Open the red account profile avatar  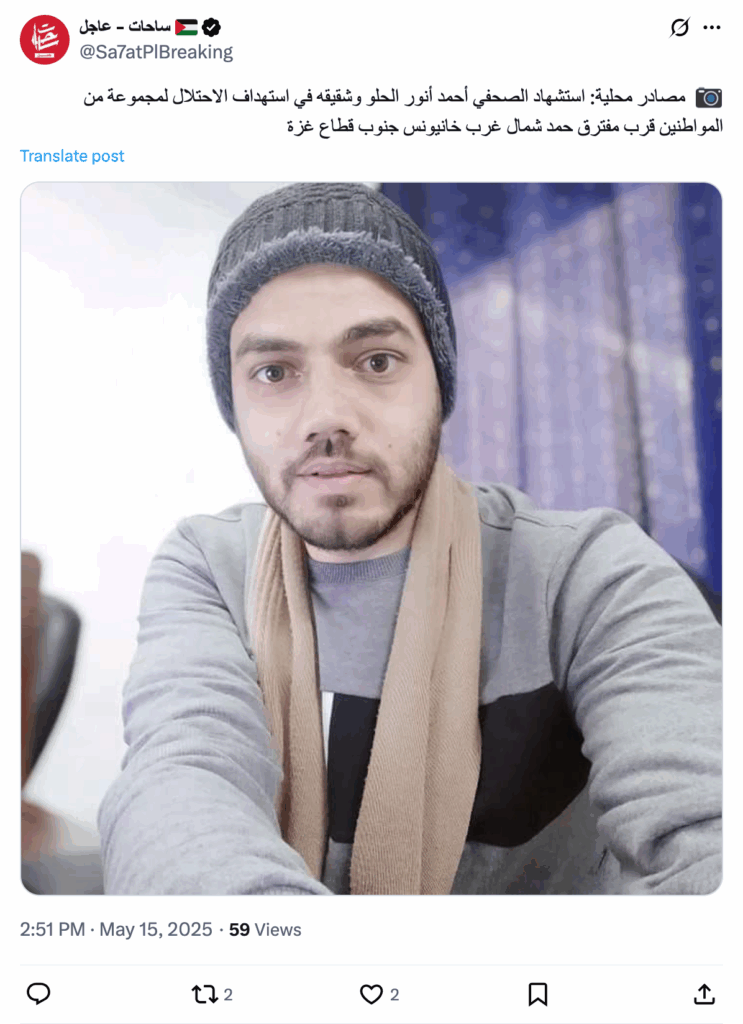pyautogui.click(x=44, y=40)
